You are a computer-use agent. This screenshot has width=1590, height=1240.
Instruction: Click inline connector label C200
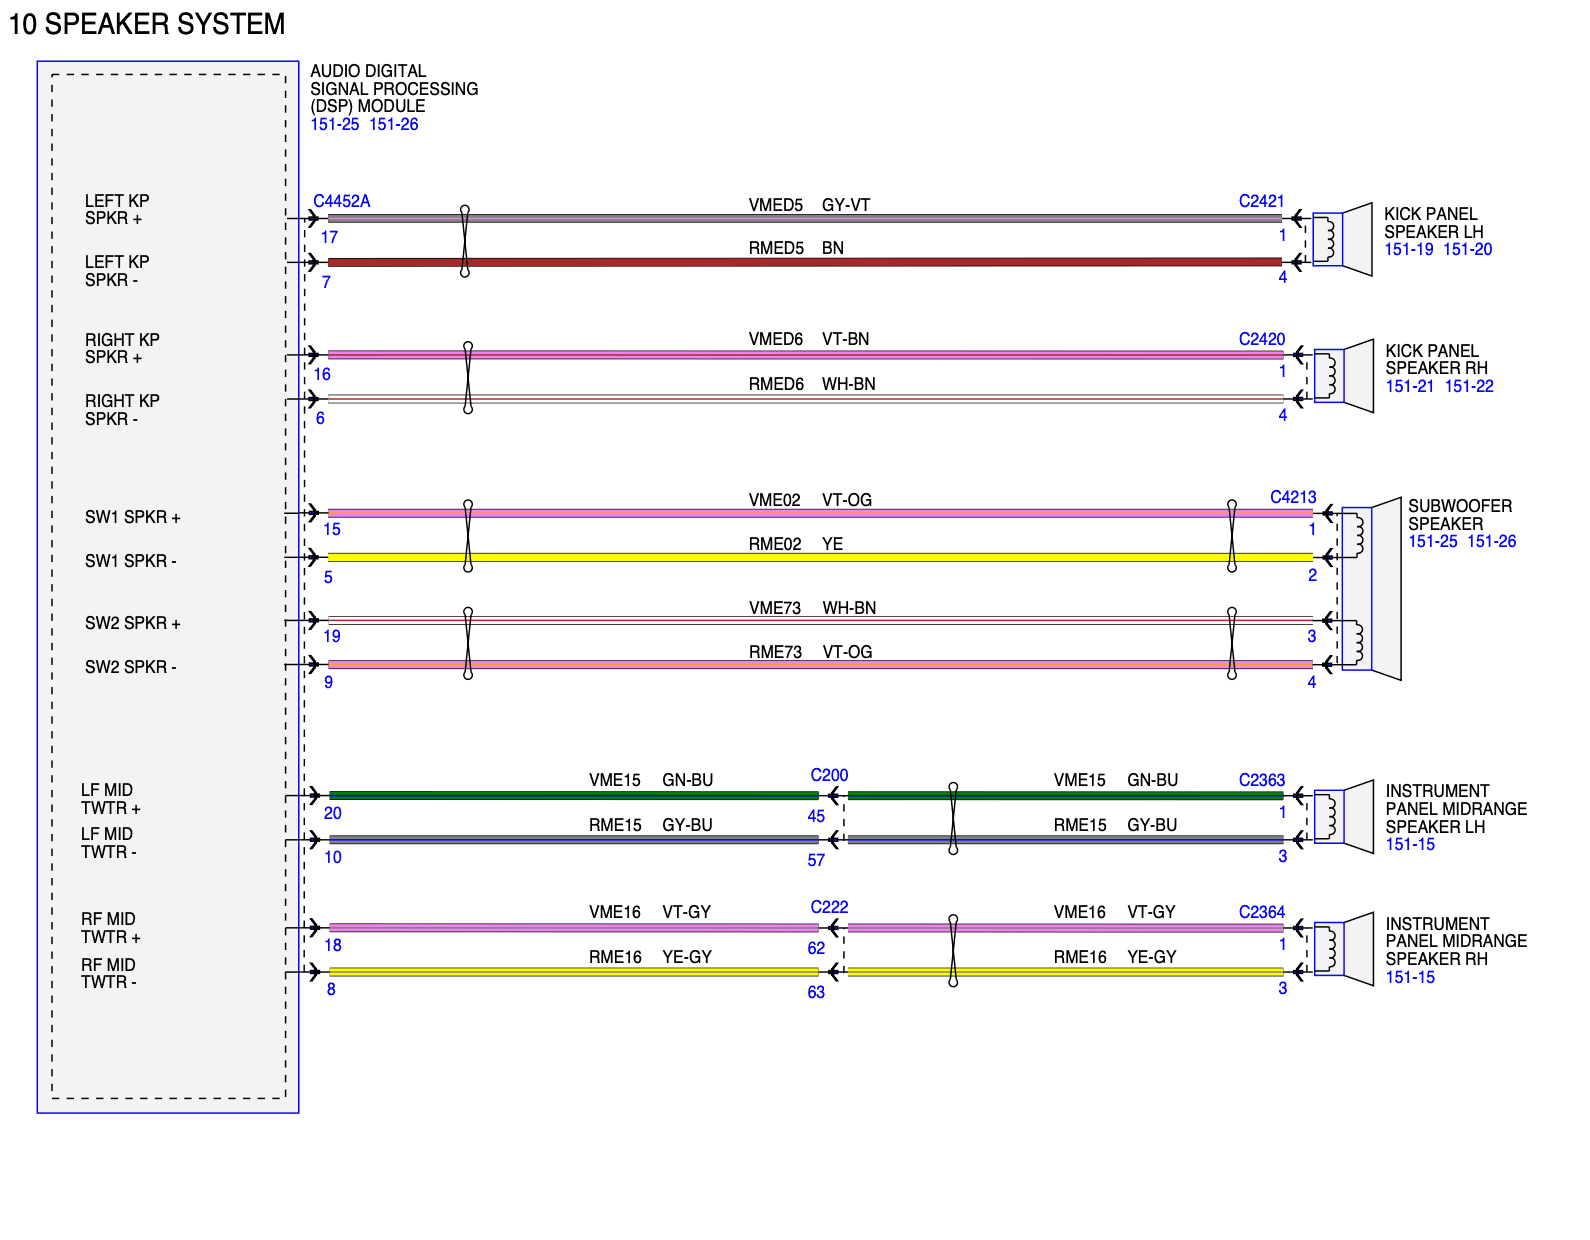pyautogui.click(x=829, y=776)
